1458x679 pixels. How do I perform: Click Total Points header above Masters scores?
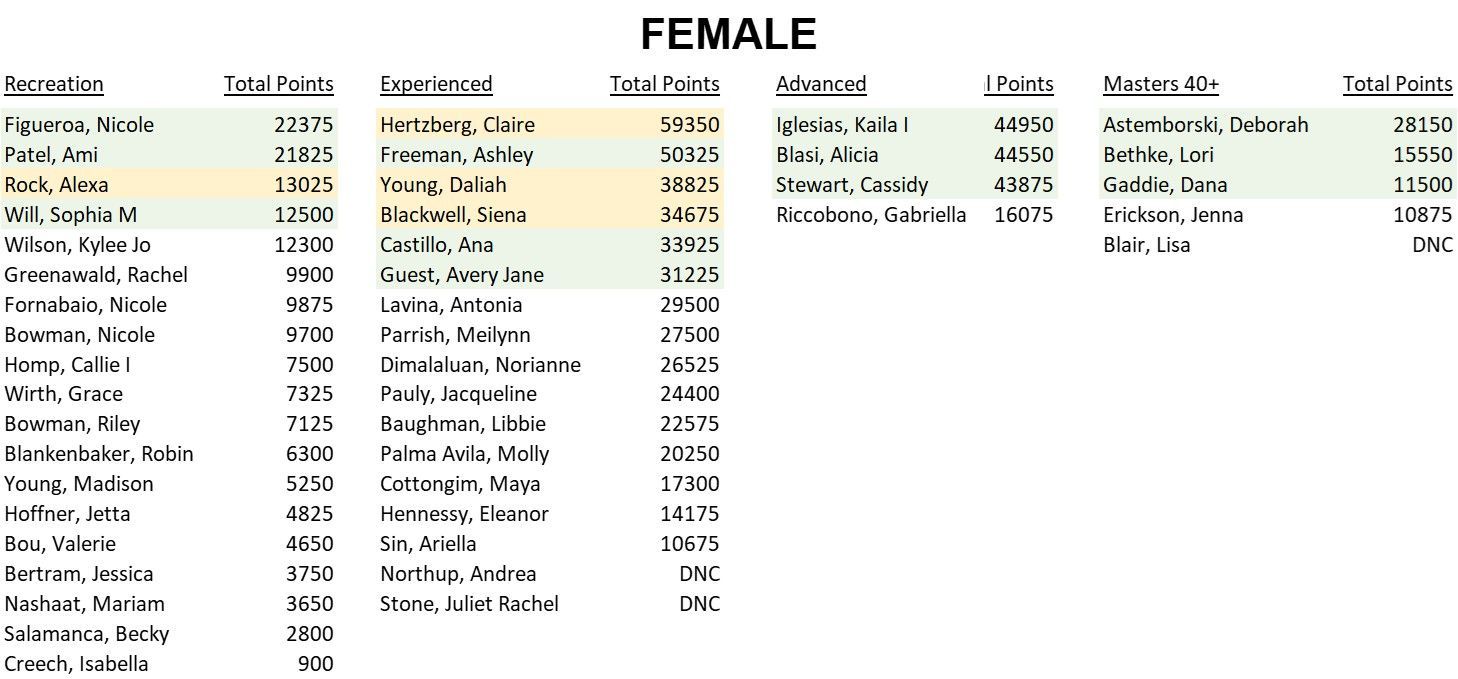pos(1397,84)
